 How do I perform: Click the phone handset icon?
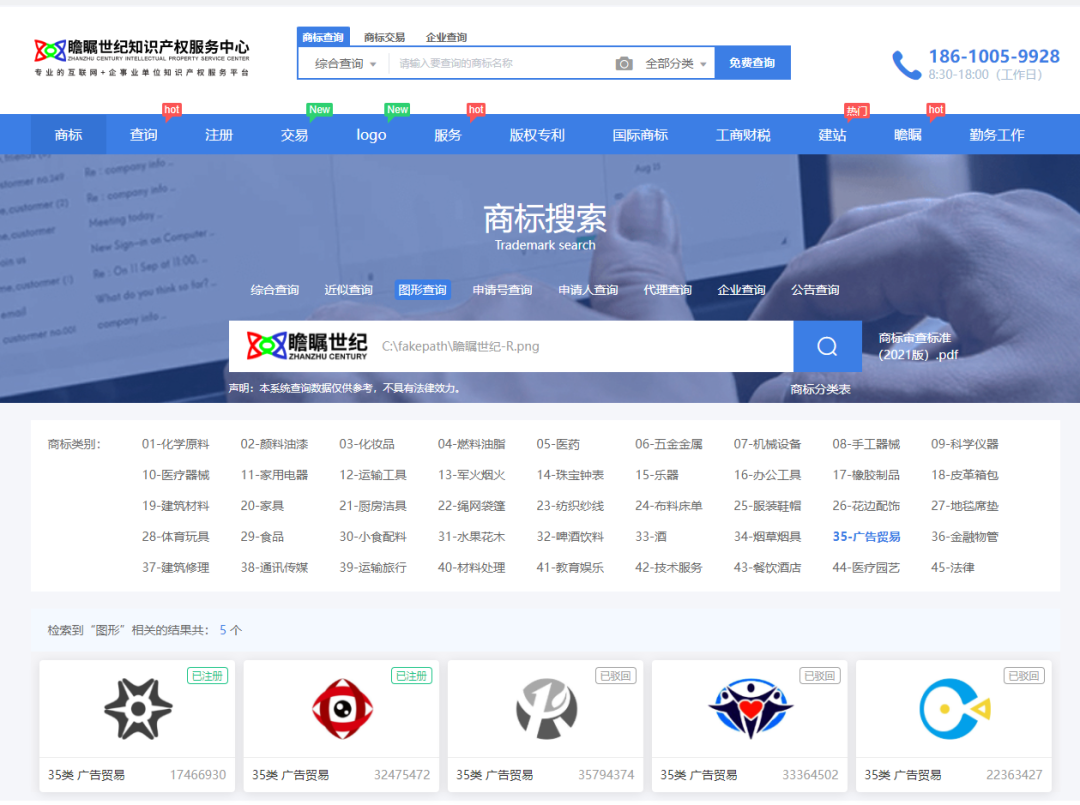pos(906,65)
